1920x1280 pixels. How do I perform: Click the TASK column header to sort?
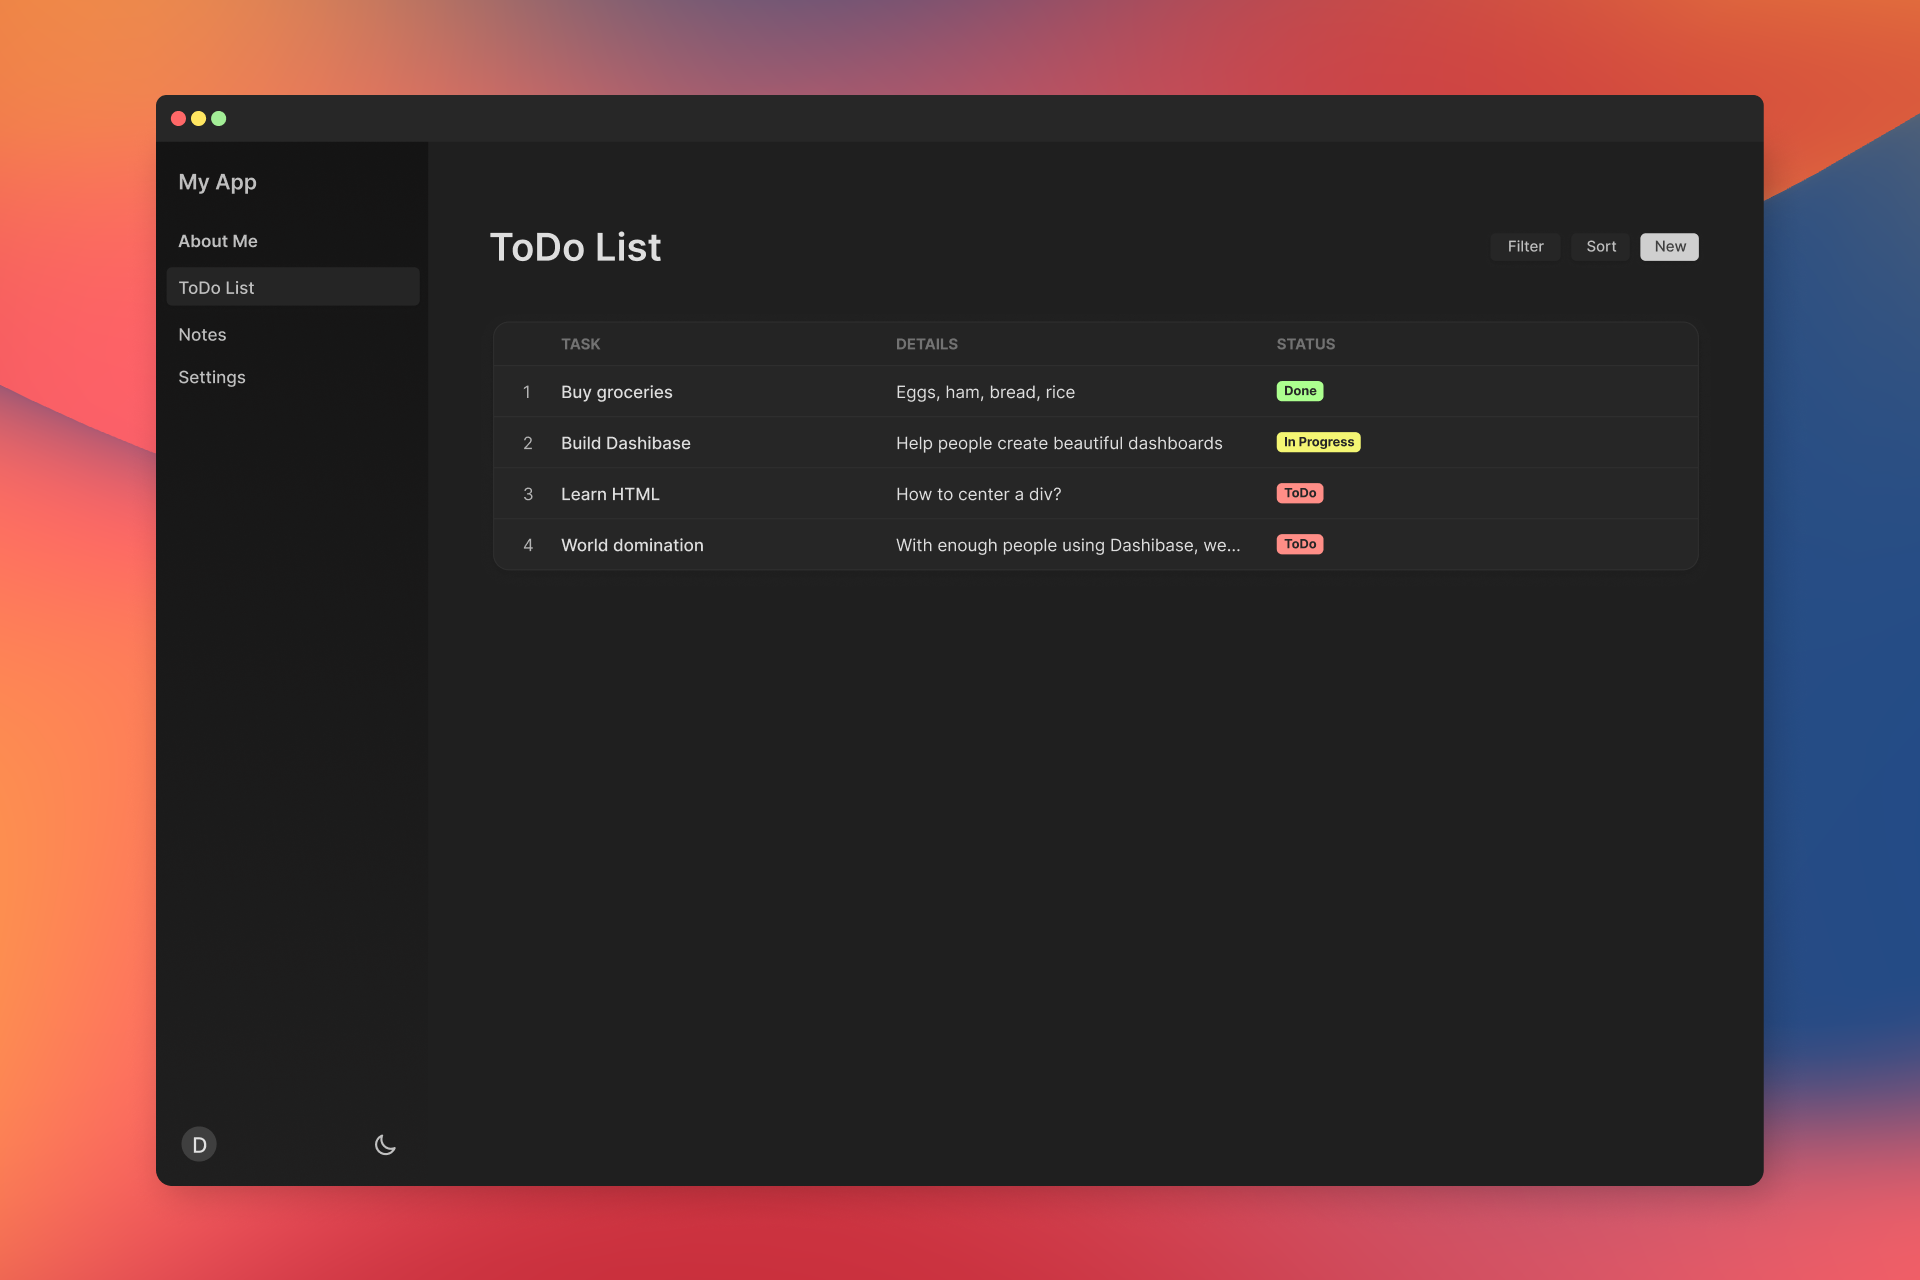(580, 343)
